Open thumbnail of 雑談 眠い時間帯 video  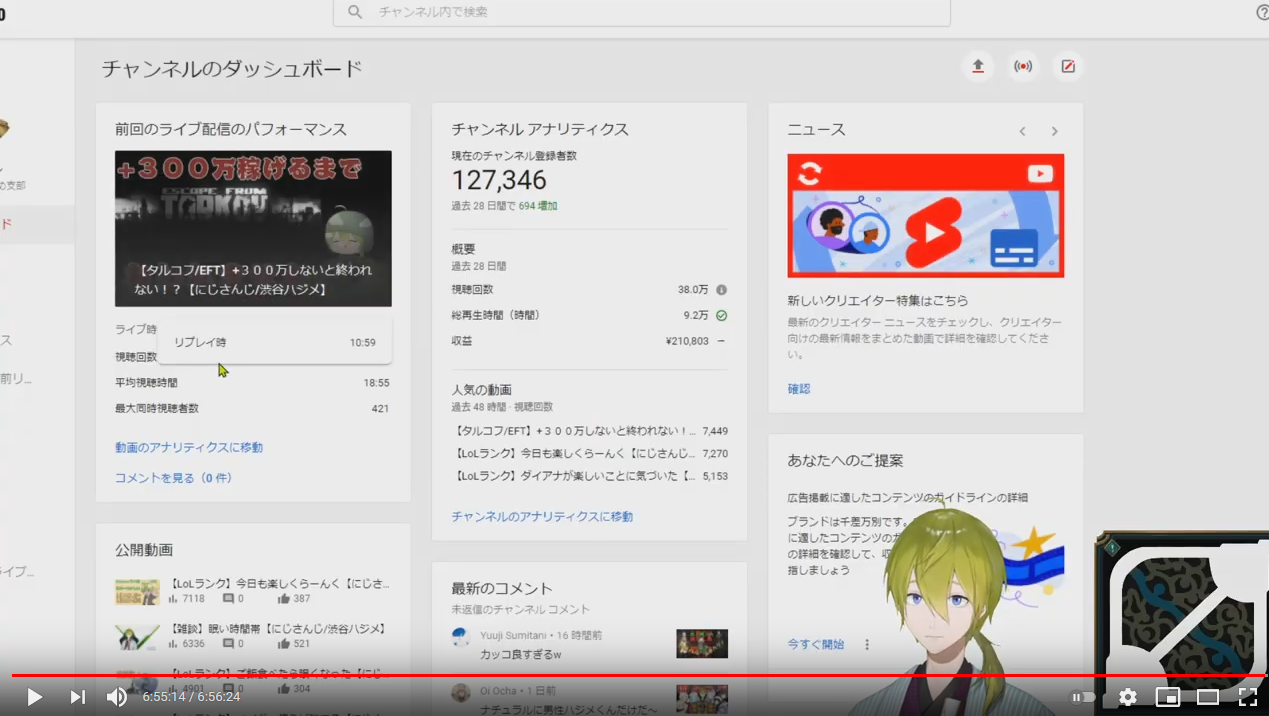coord(137,637)
